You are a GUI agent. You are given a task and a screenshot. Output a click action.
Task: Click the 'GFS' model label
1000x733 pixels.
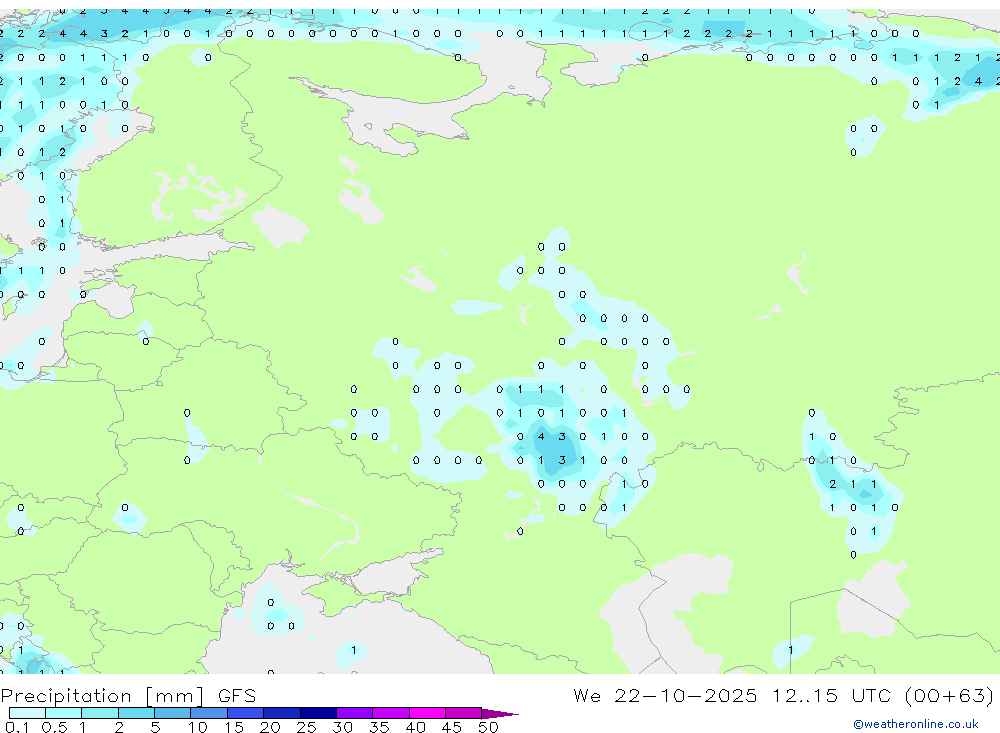tap(237, 695)
